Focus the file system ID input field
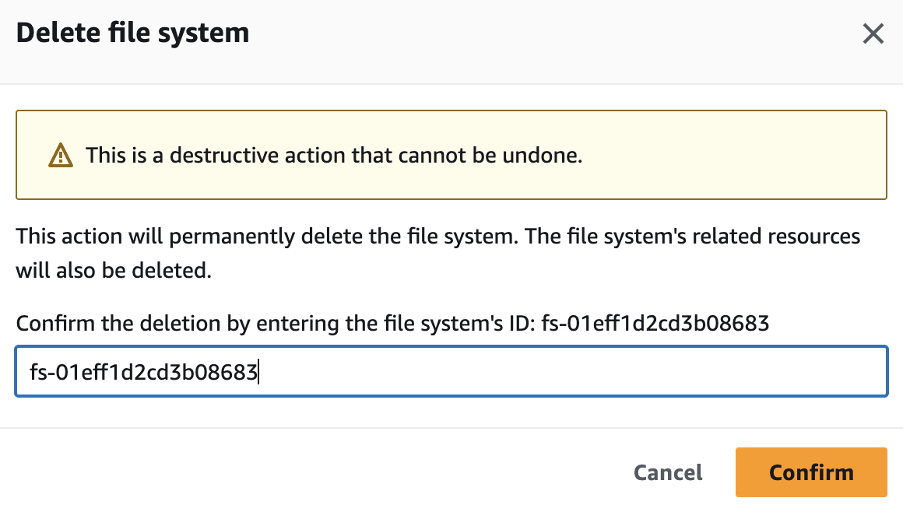This screenshot has width=904, height=512. pyautogui.click(x=451, y=371)
